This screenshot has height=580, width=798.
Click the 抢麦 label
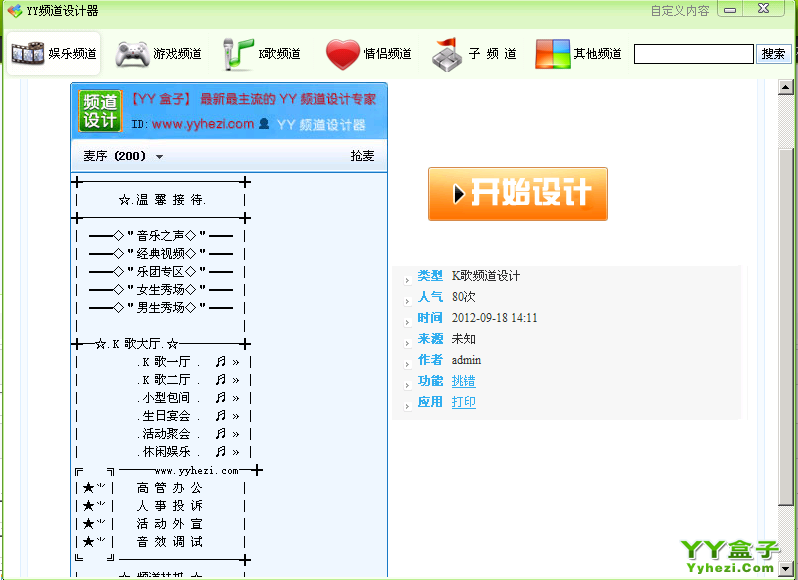(x=362, y=156)
